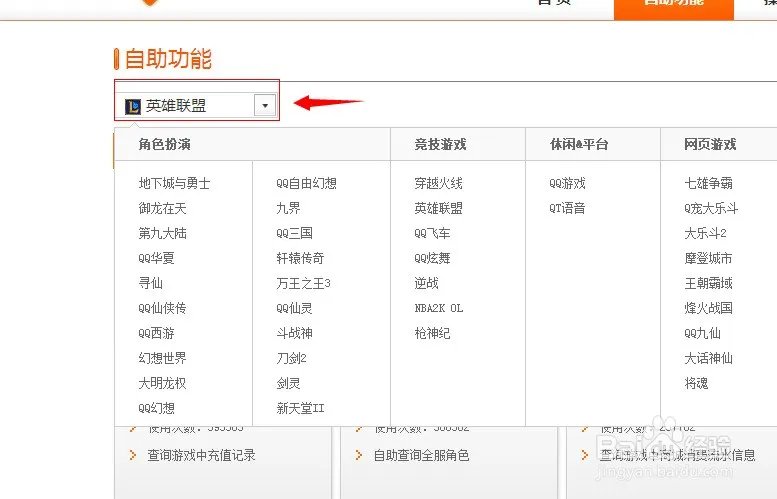The height and width of the screenshot is (499, 777).
Task: Select QT语音 platform entry
Action: coord(567,208)
